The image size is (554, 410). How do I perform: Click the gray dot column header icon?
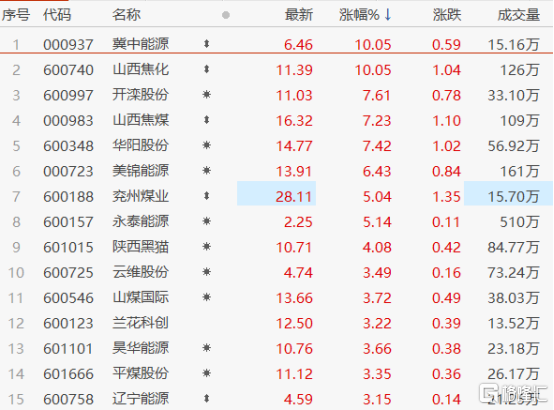[x=226, y=15]
